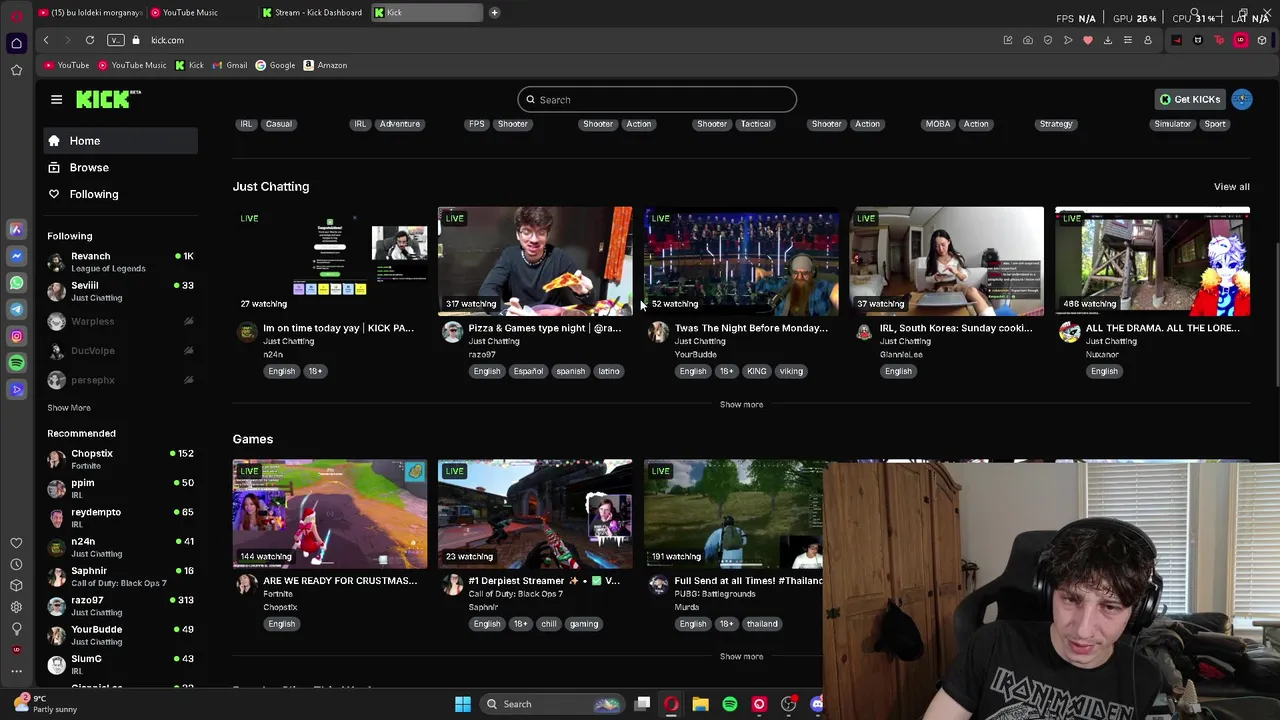Open WhatsApp in the Opera sidebar

point(16,283)
